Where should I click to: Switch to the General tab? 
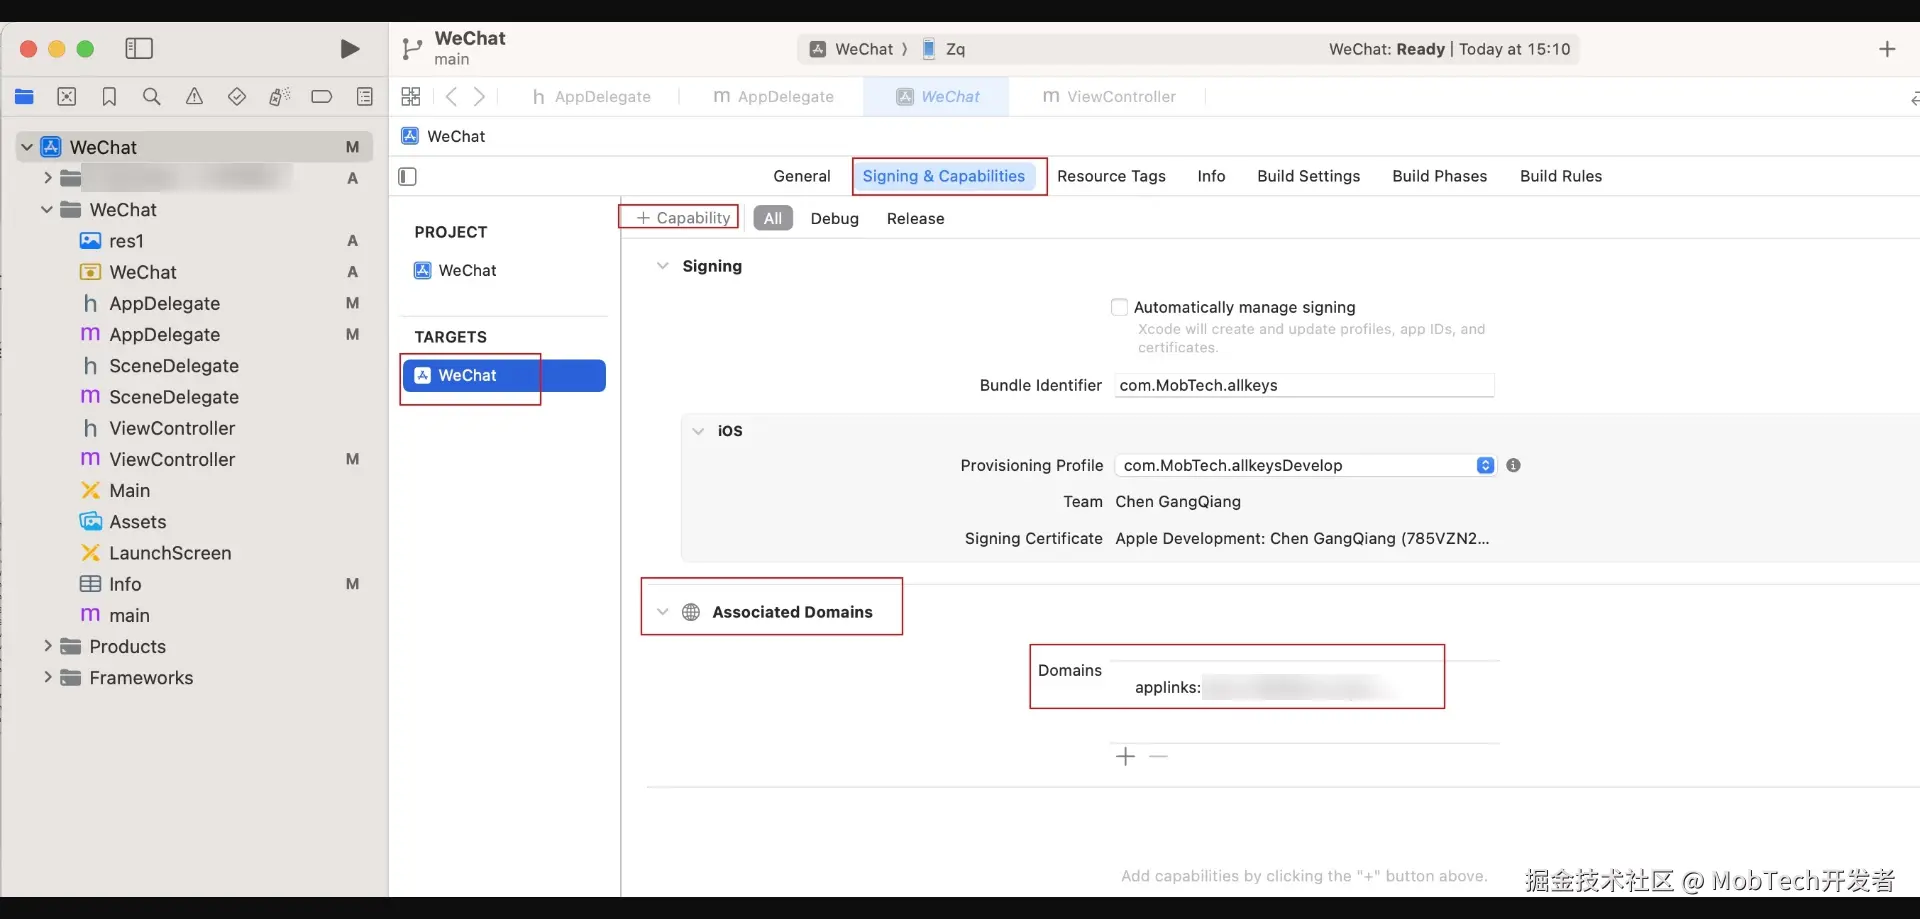(802, 176)
